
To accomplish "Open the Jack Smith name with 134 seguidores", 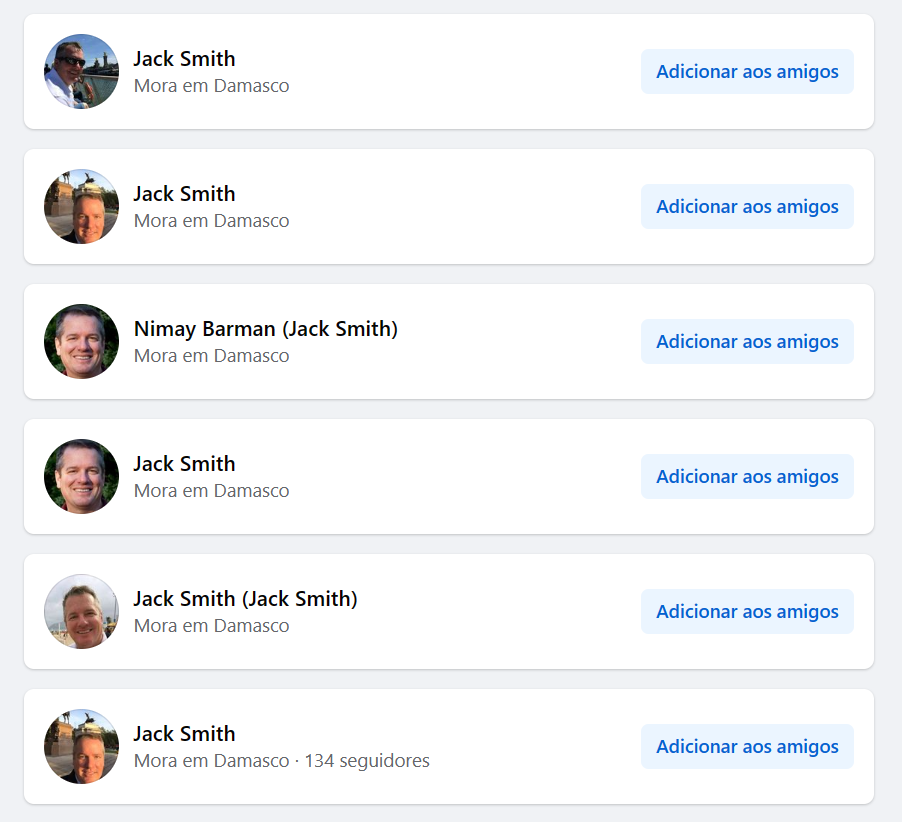I will click(x=184, y=734).
